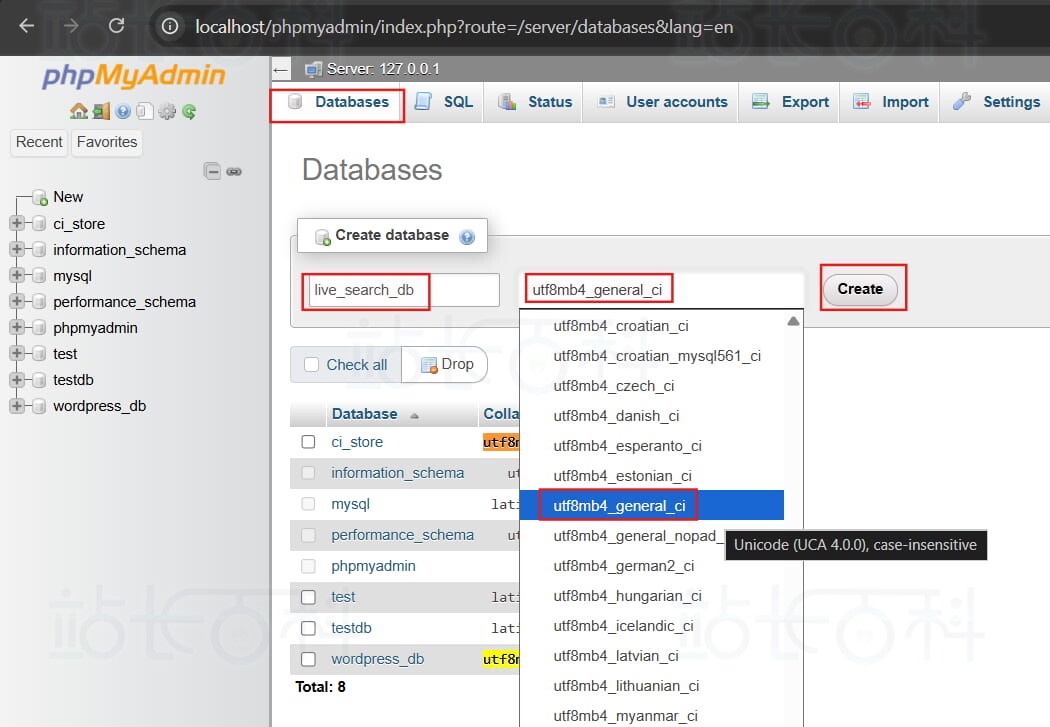Open navigation panel settings gear icon

pos(167,111)
